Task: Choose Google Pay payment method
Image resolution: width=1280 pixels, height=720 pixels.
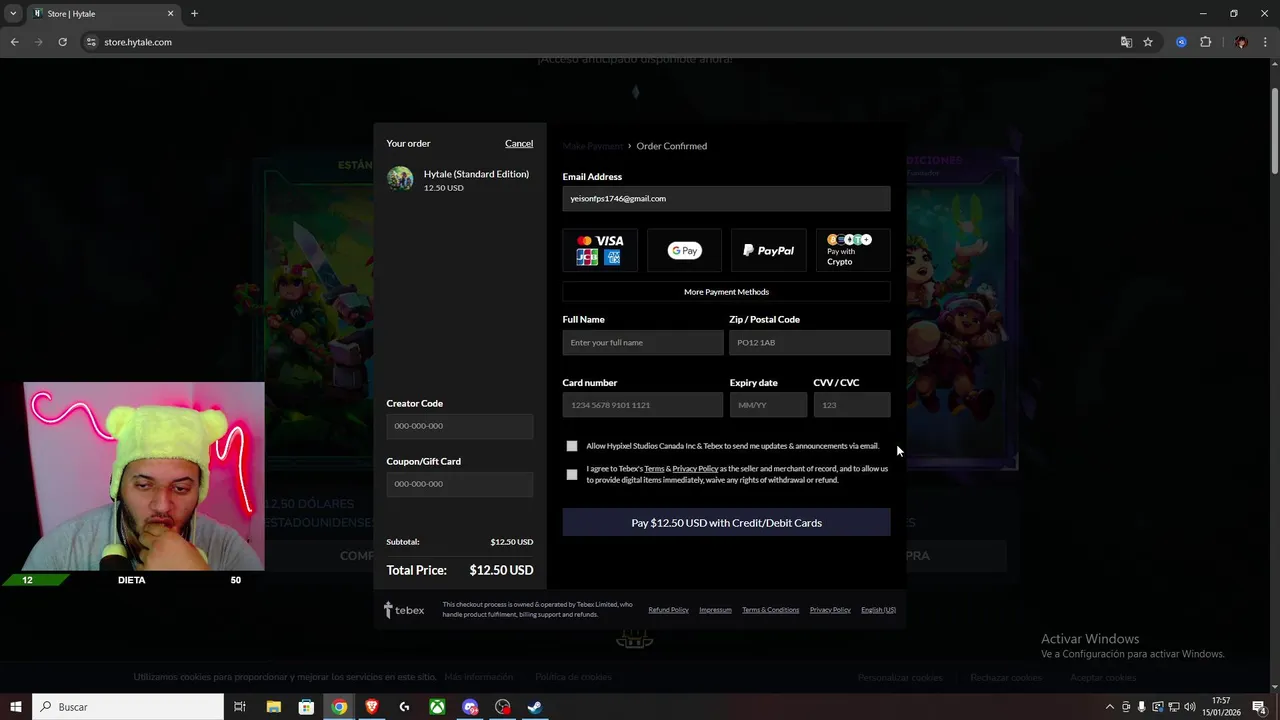Action: [684, 250]
